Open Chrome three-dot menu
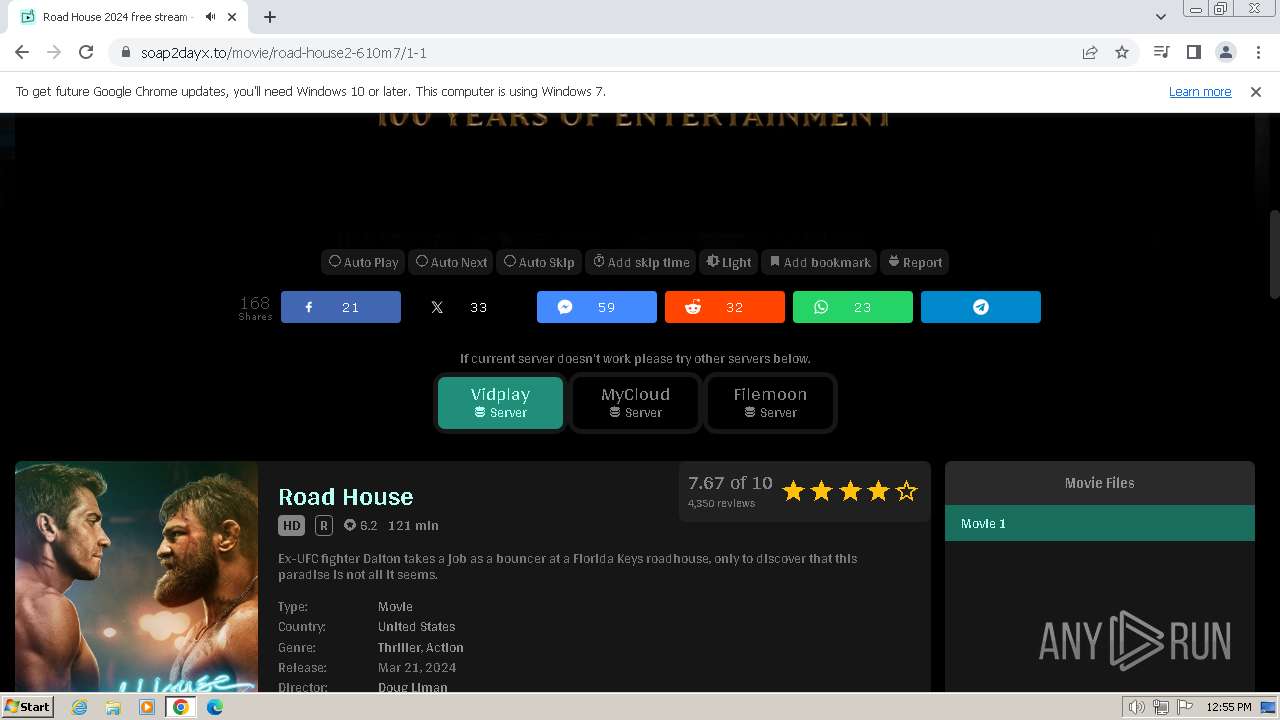Image resolution: width=1280 pixels, height=720 pixels. [x=1258, y=52]
